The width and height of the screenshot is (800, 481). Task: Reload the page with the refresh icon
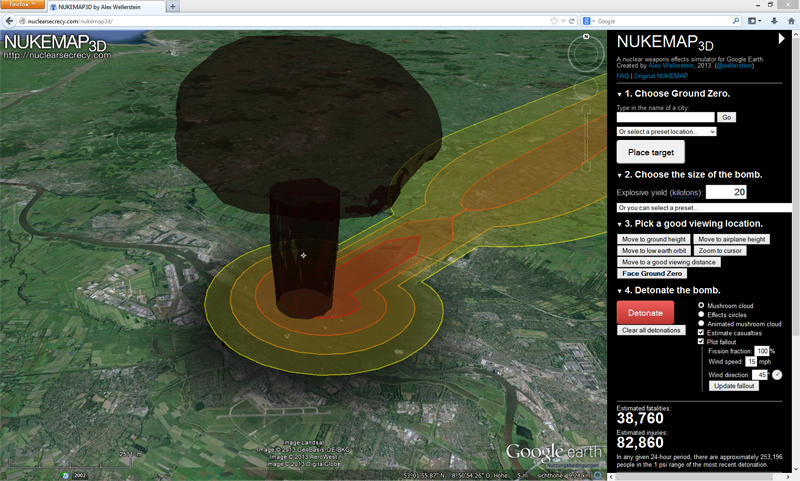coord(572,21)
